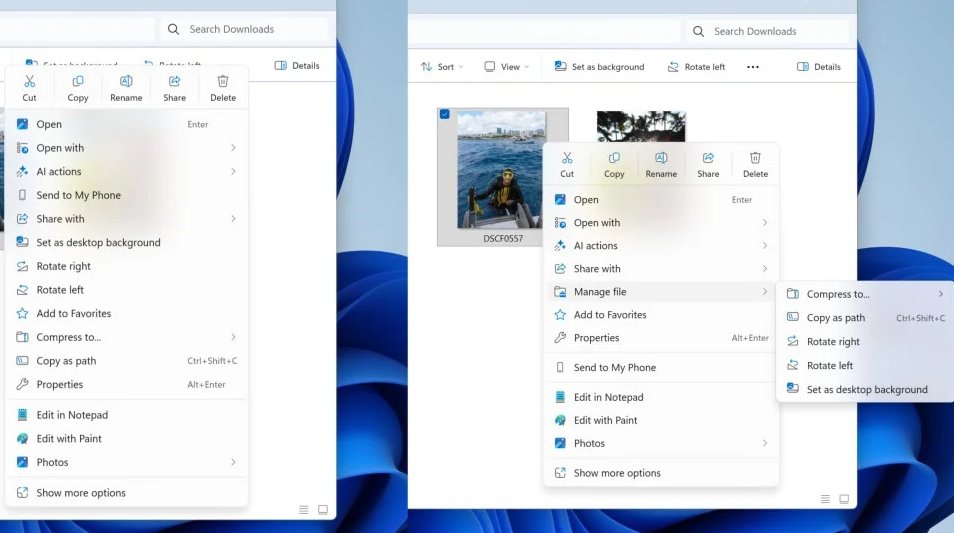954x533 pixels.
Task: Expand Share with submenu in left menu
Action: [233, 218]
